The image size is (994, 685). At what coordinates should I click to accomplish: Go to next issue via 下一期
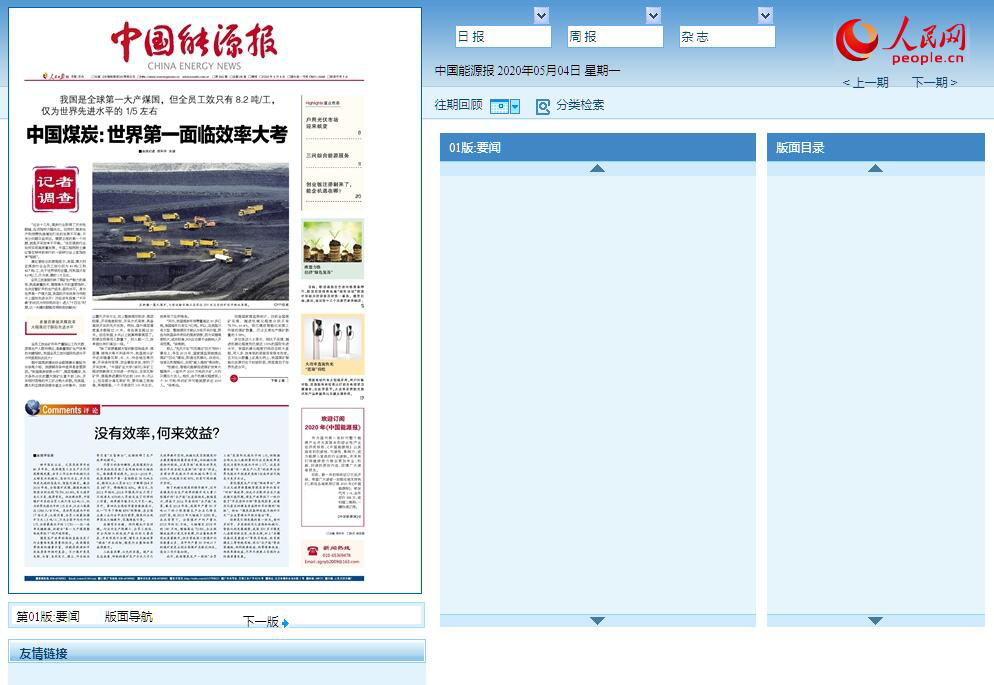(x=934, y=83)
